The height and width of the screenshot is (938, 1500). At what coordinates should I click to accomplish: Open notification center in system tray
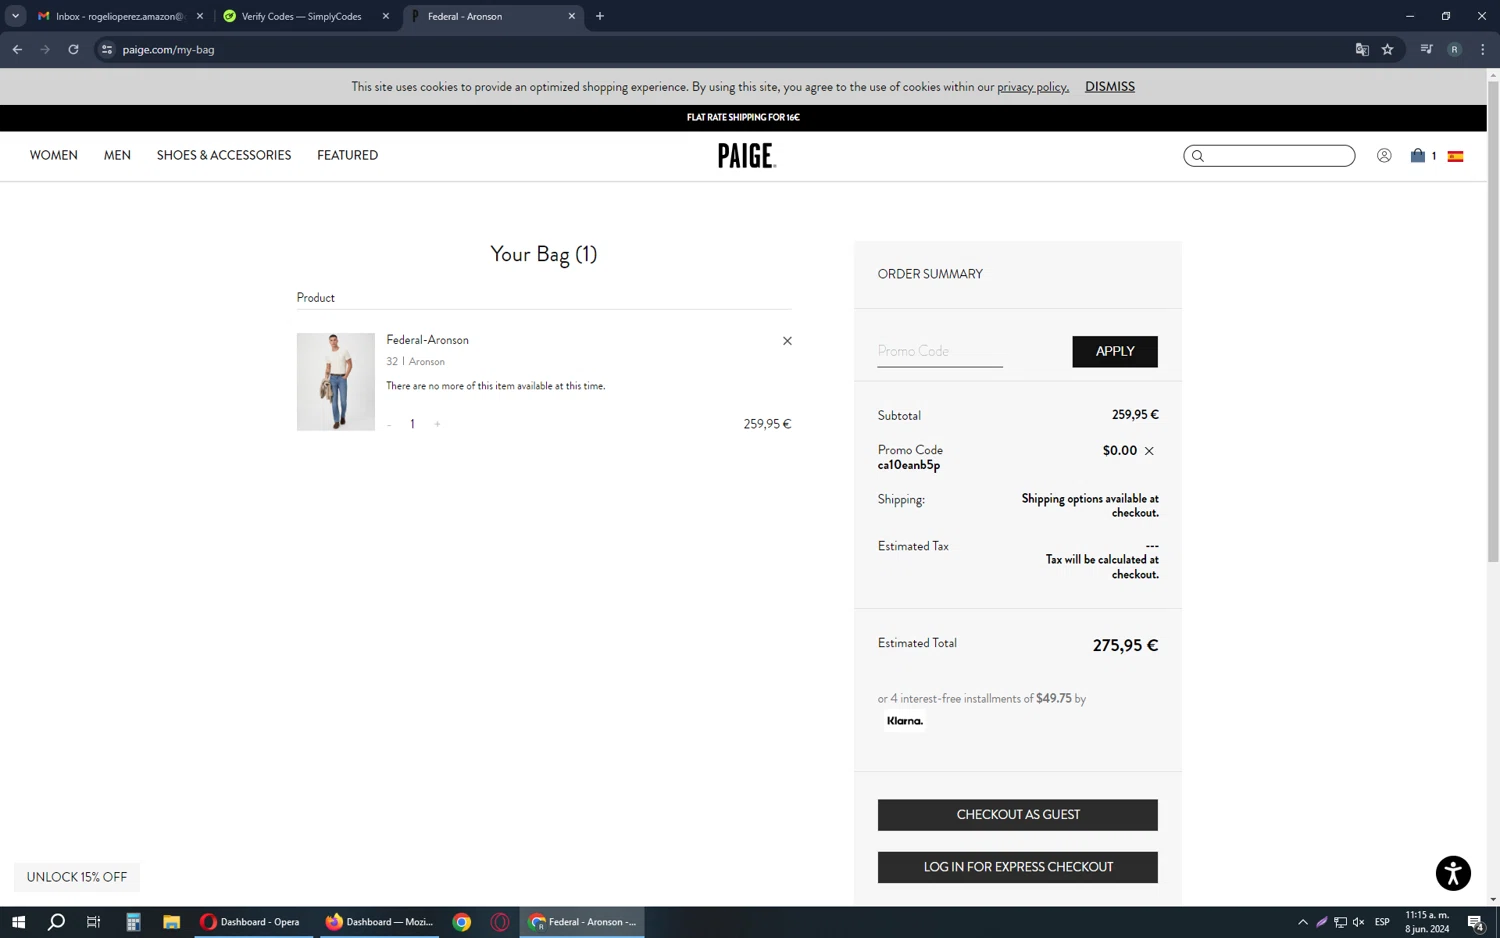pos(1476,922)
